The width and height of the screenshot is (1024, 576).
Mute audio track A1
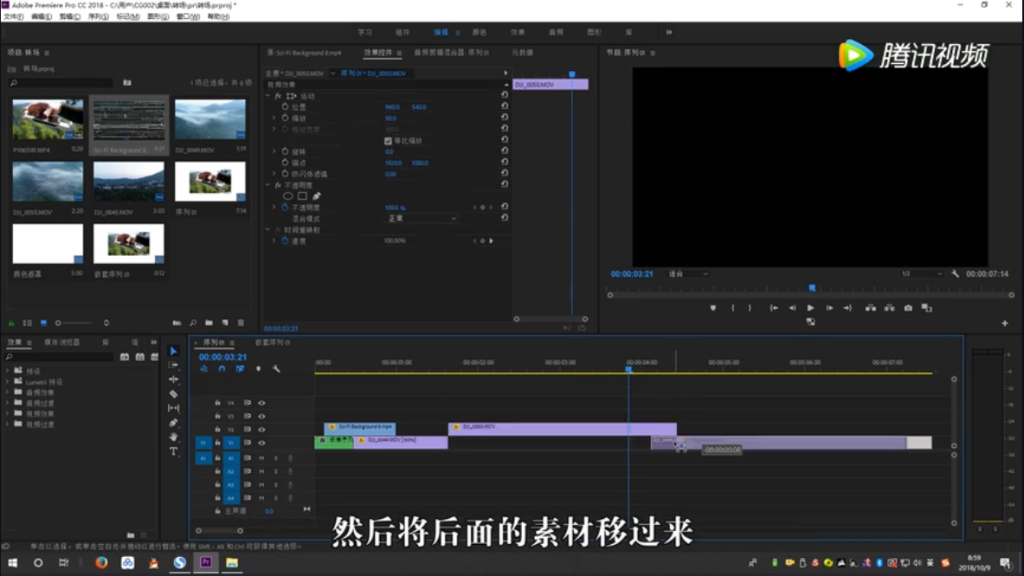coord(262,458)
